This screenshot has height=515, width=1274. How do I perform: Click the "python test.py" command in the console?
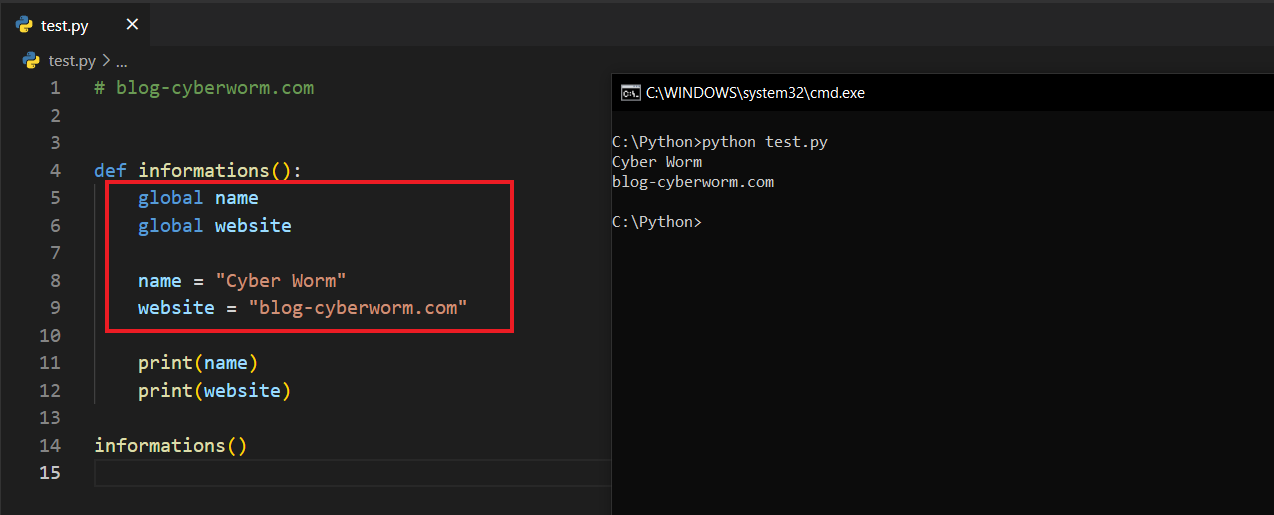(x=765, y=142)
